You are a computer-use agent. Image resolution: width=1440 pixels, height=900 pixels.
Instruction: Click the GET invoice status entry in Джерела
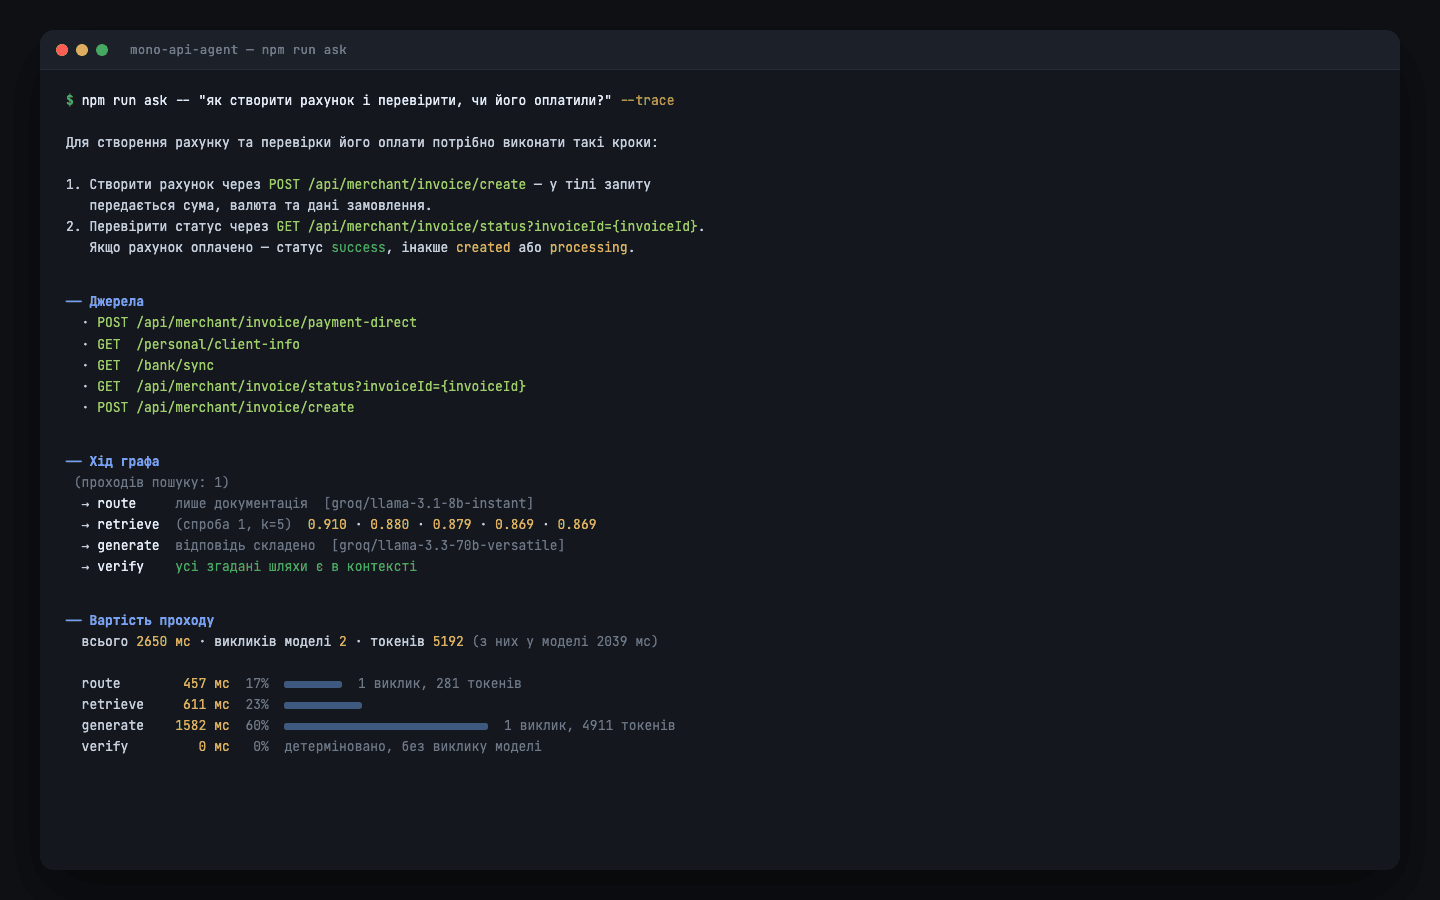click(x=311, y=387)
